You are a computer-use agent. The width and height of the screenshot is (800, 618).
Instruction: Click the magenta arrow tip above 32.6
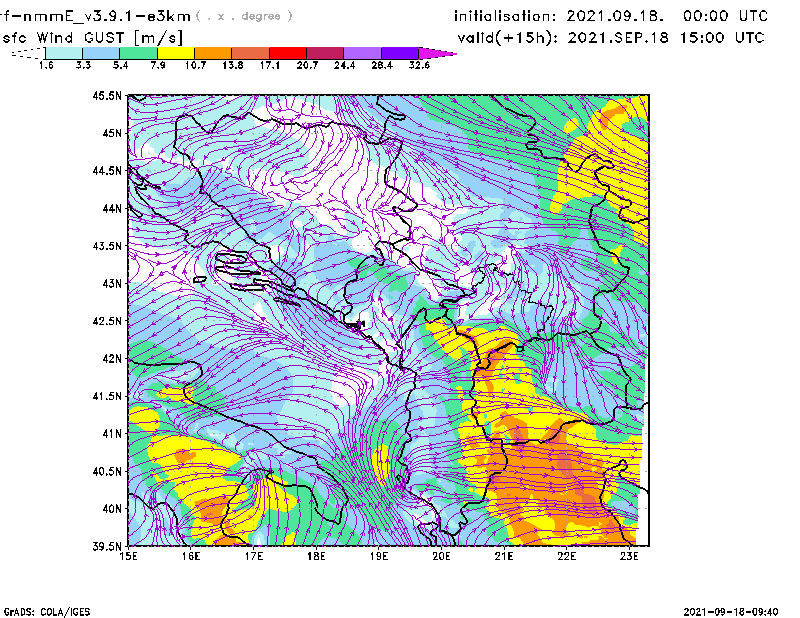pos(437,53)
